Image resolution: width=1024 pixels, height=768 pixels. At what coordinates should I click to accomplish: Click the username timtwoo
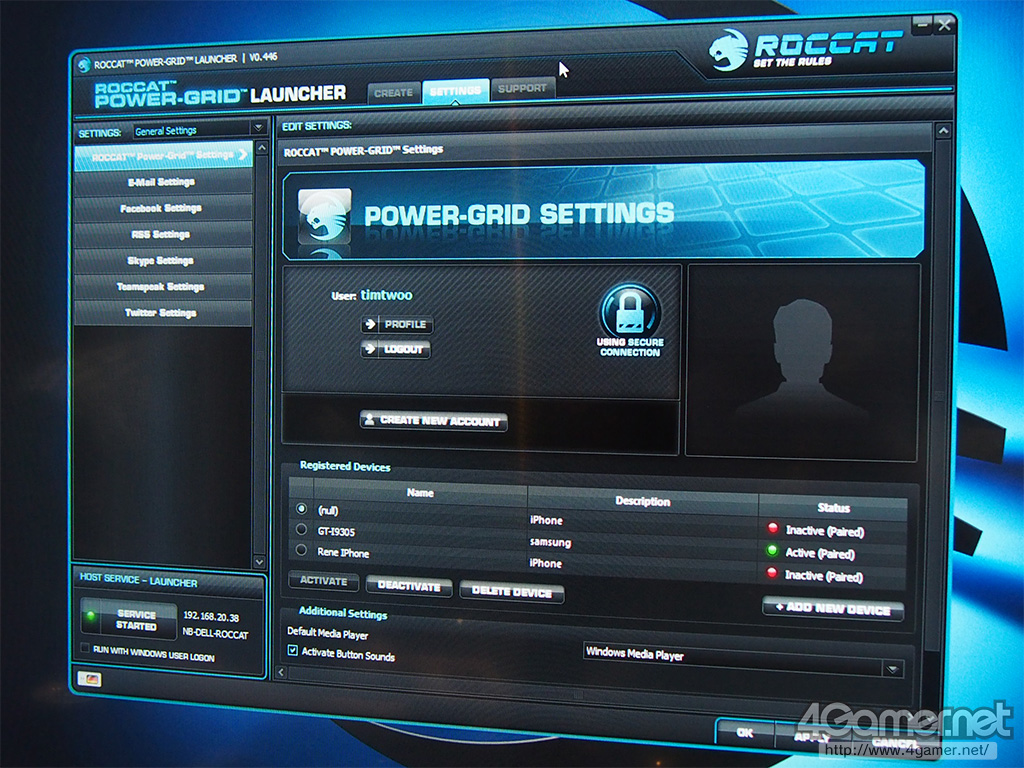pyautogui.click(x=387, y=295)
